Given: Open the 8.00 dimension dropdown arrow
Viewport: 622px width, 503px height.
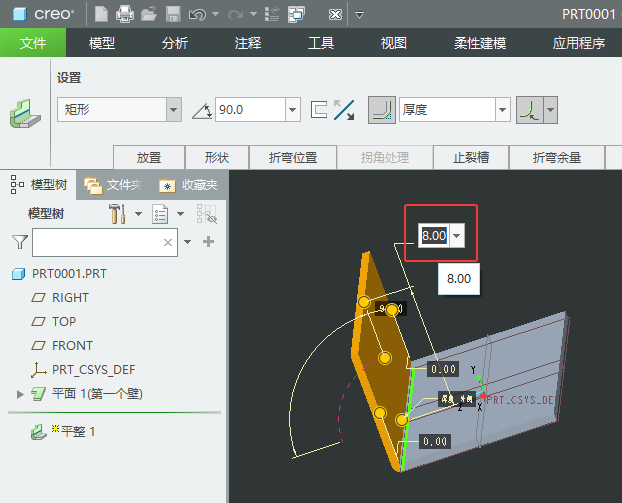Looking at the screenshot, I should 457,236.
